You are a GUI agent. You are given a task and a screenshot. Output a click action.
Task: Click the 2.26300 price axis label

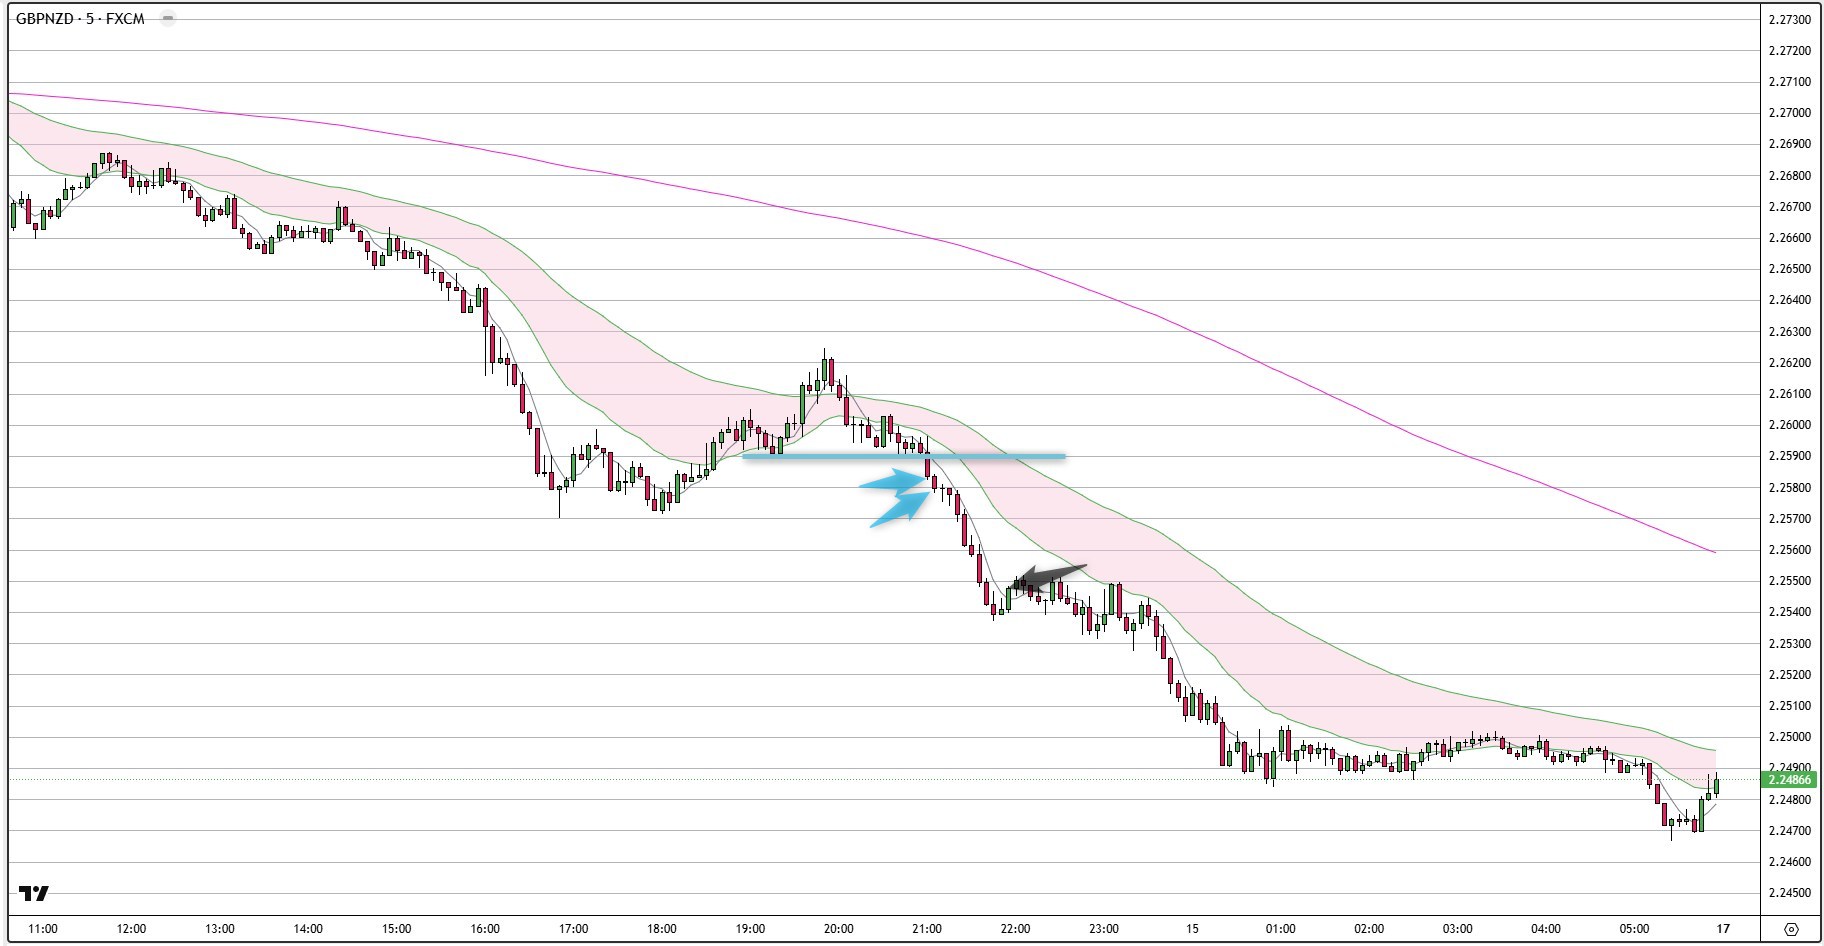point(1789,332)
